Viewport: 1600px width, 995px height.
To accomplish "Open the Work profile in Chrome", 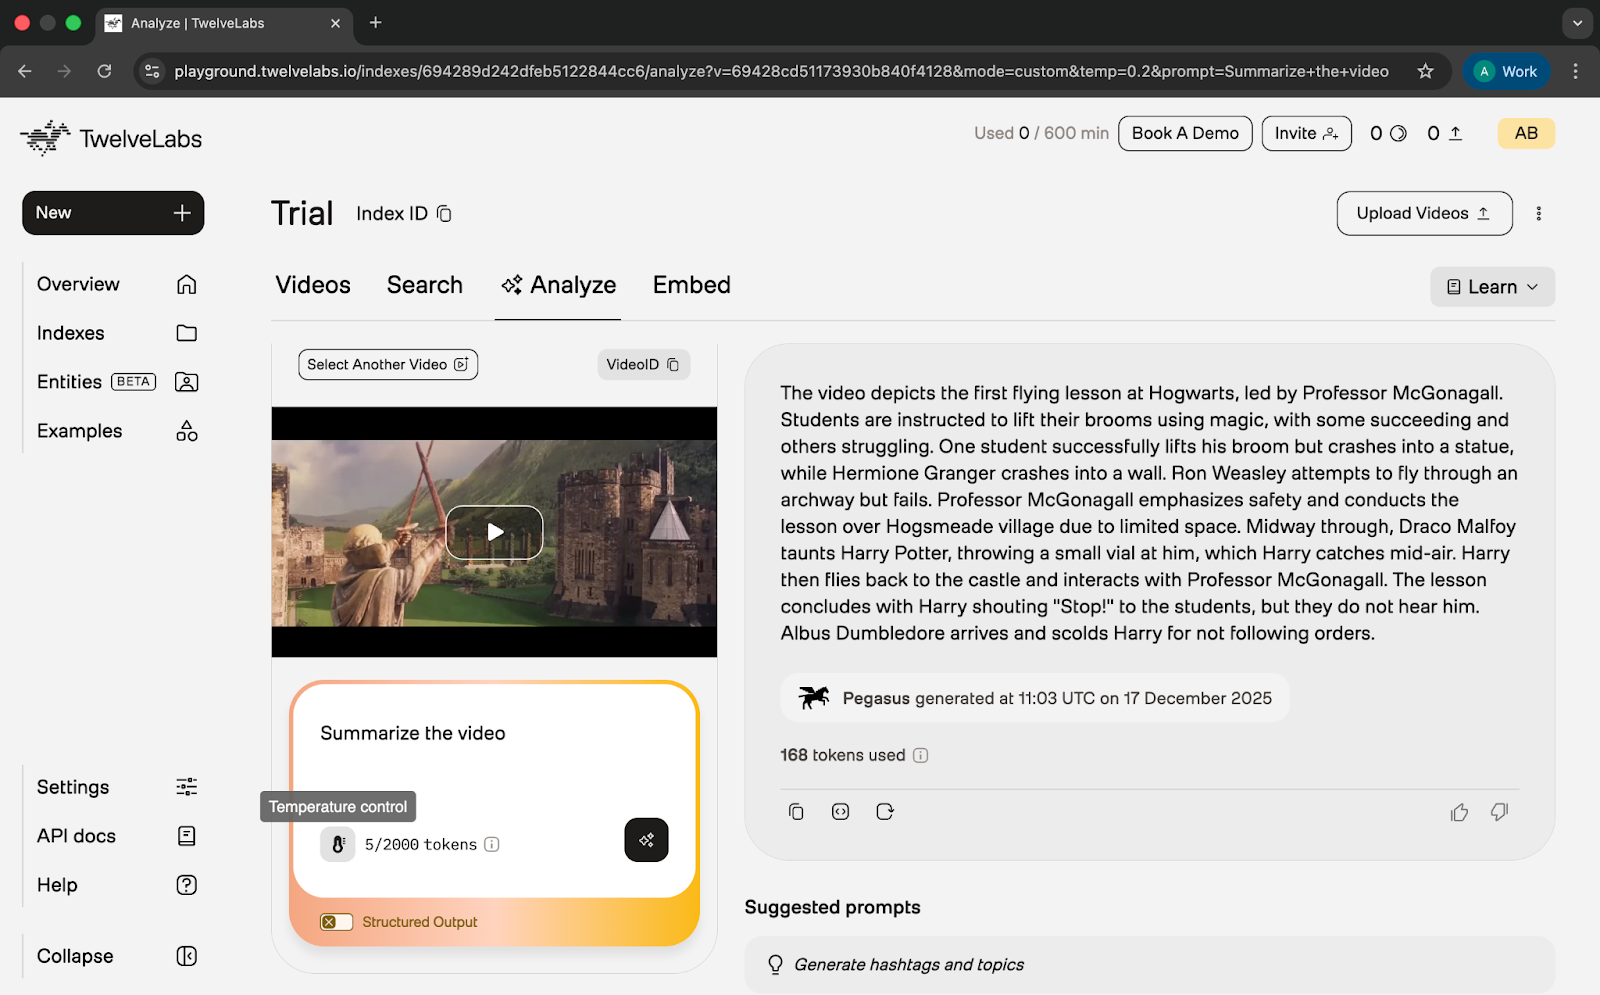I will (1507, 71).
